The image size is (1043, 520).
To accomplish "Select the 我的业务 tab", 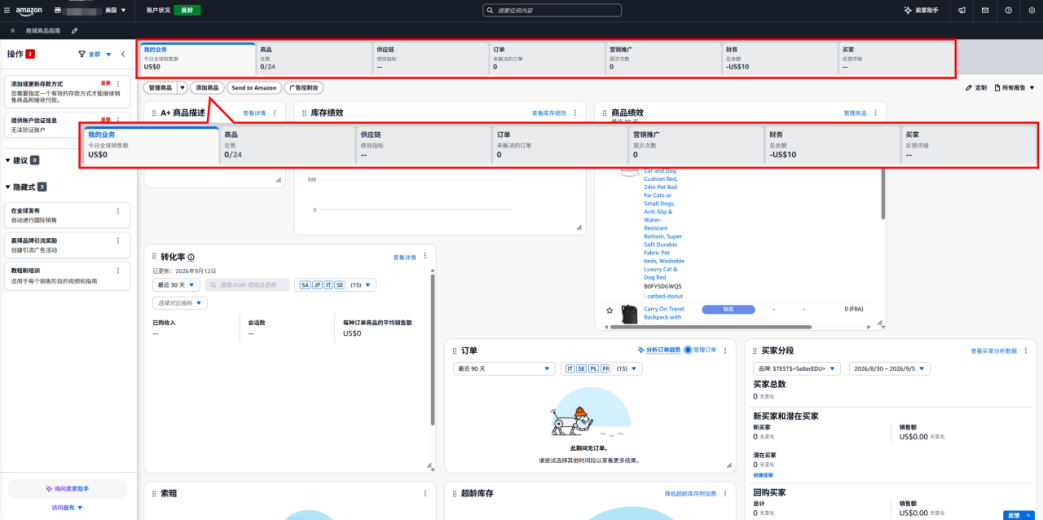I will (x=197, y=59).
